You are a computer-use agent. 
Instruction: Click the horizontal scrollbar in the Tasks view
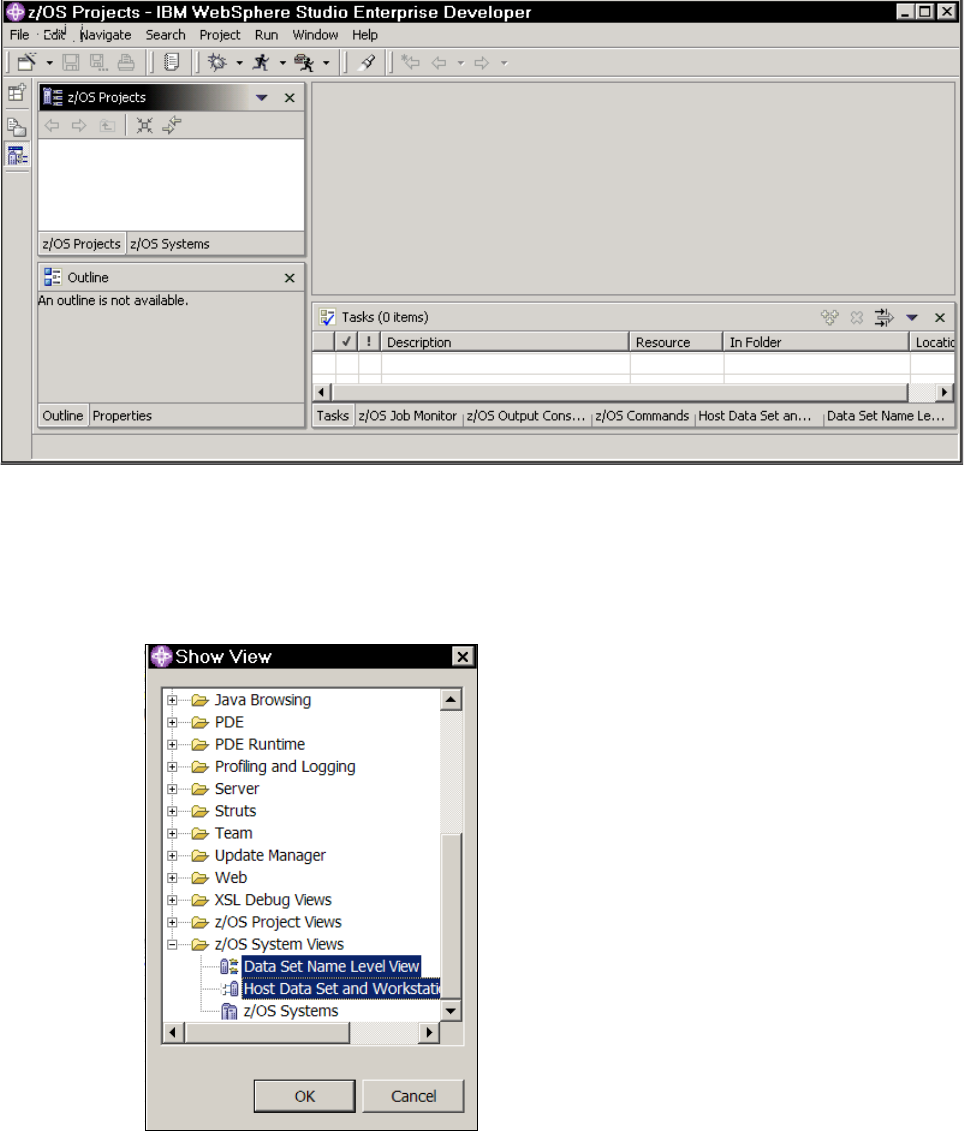(x=620, y=391)
